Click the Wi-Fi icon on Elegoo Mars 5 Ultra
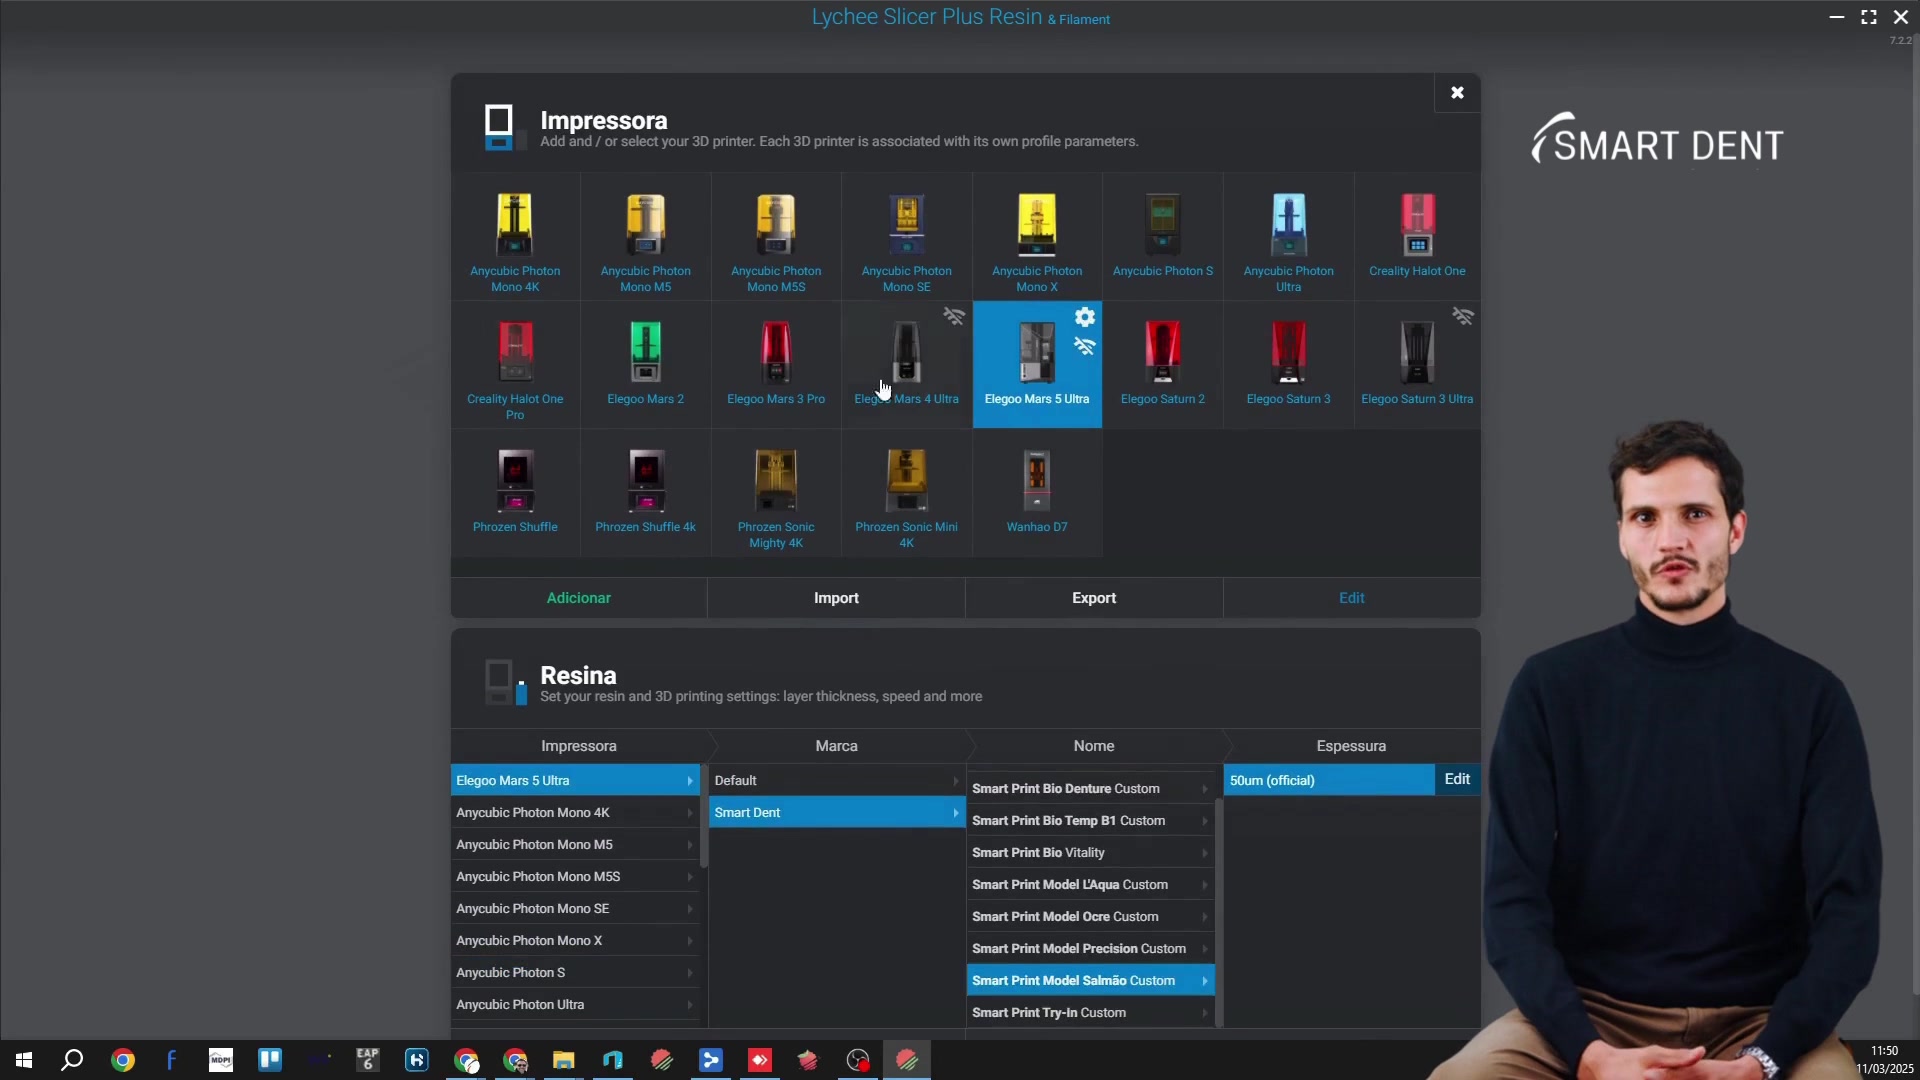Viewport: 1920px width, 1080px height. tap(1085, 346)
